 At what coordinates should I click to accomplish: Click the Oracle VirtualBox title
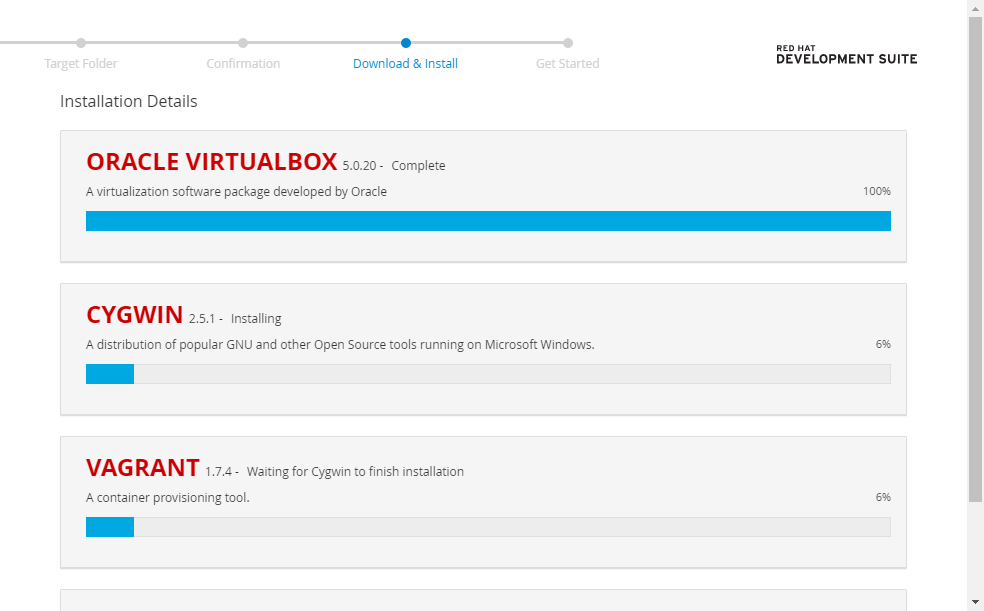click(x=211, y=162)
